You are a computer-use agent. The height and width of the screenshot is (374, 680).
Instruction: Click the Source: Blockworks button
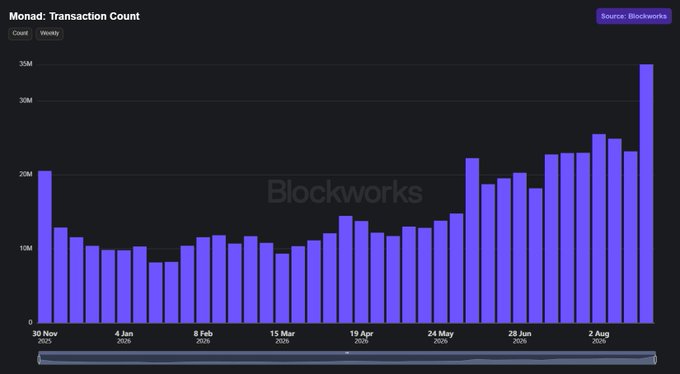(x=634, y=16)
